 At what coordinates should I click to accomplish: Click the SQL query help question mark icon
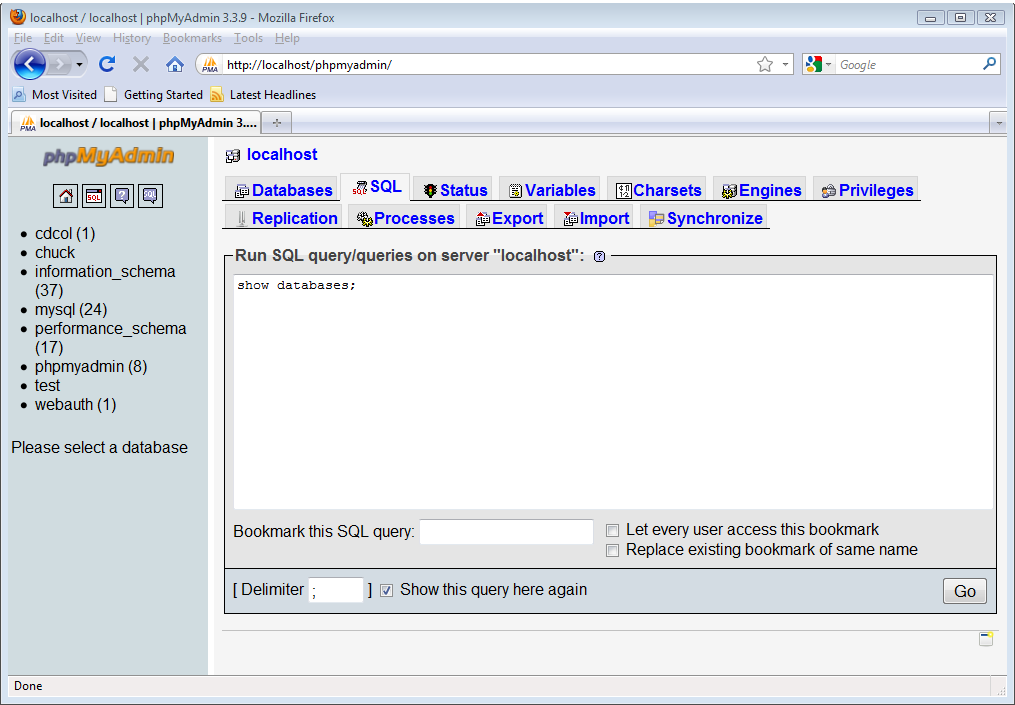599,256
